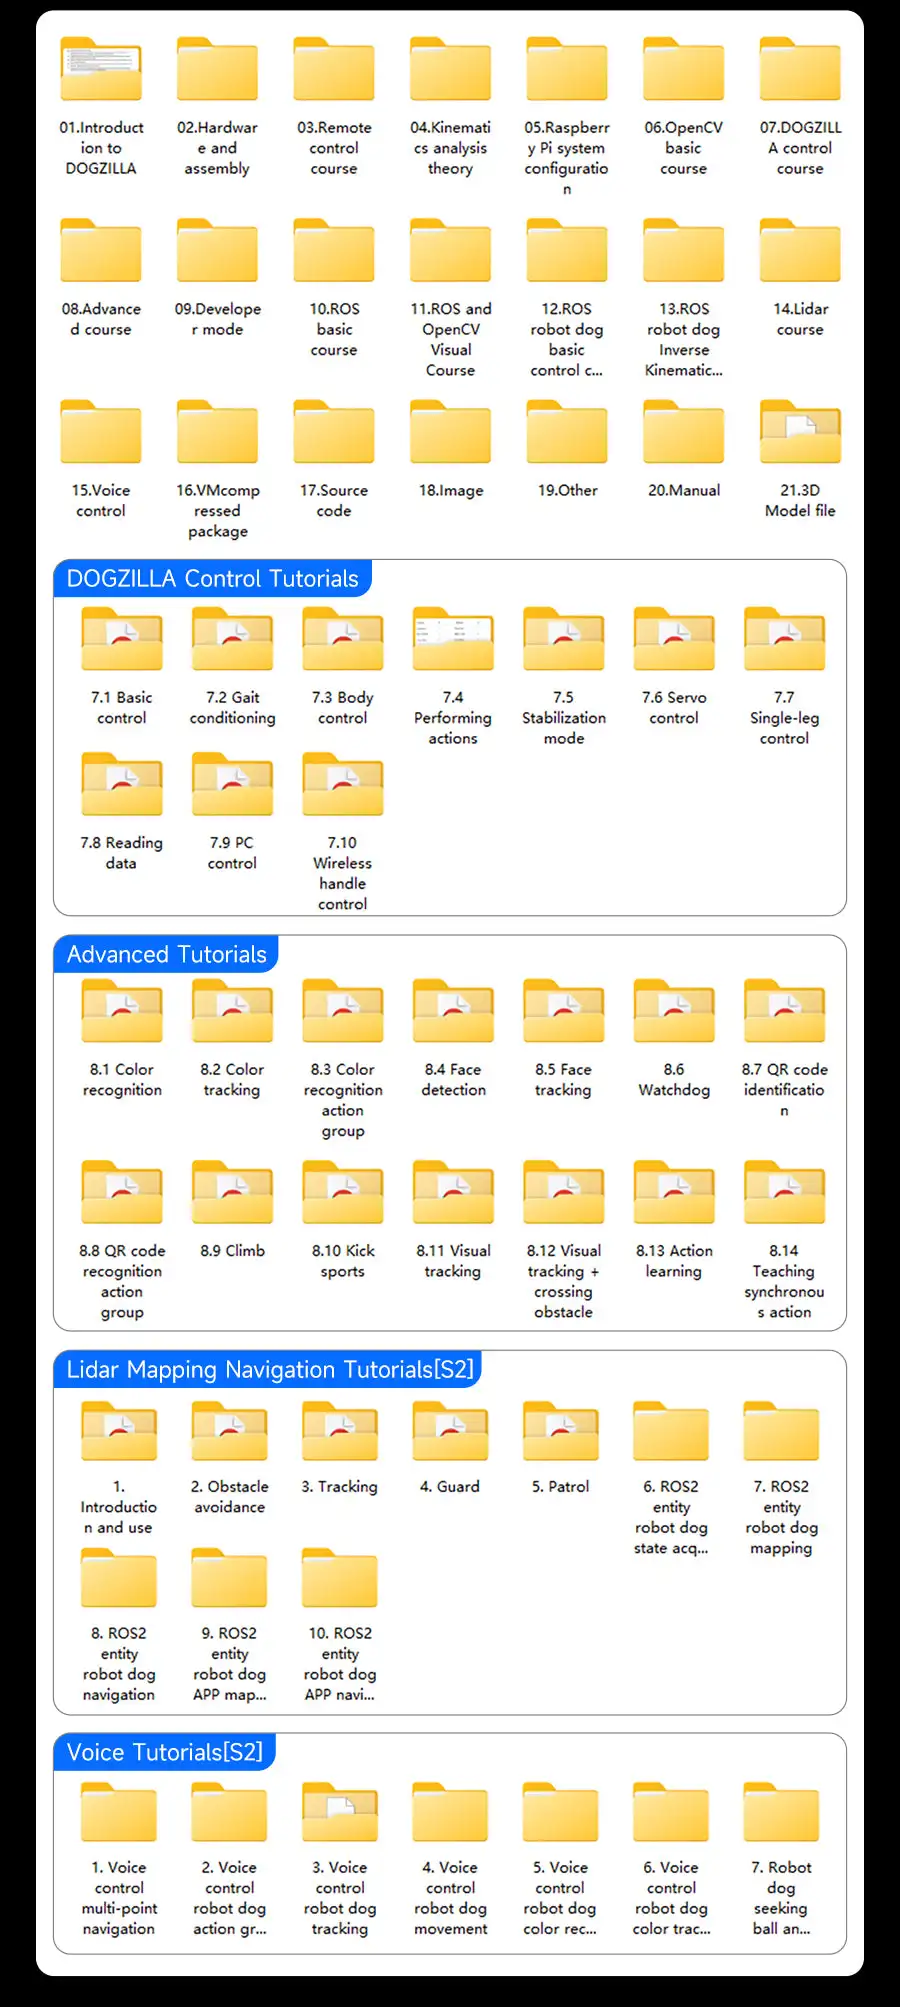Open the 7.2 Gait conditioning folder

pos(232,639)
